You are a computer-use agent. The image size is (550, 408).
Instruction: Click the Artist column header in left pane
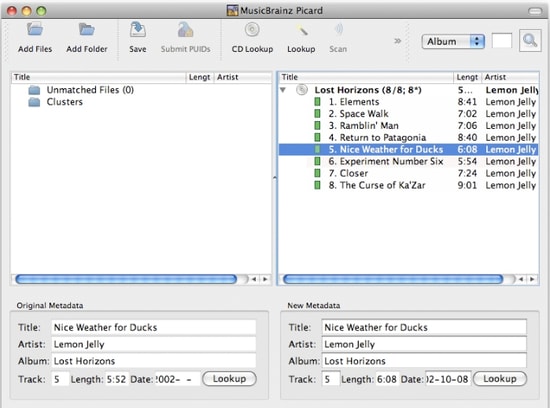click(x=243, y=77)
